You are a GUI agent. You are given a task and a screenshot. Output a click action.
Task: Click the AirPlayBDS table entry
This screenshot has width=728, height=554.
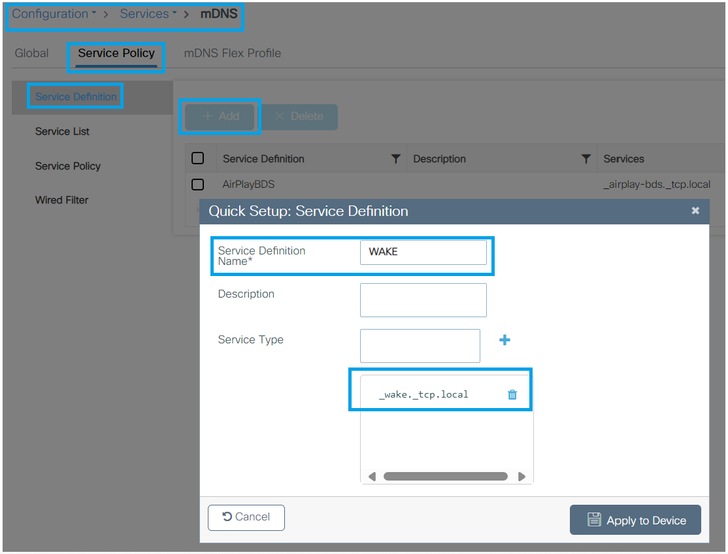248,184
